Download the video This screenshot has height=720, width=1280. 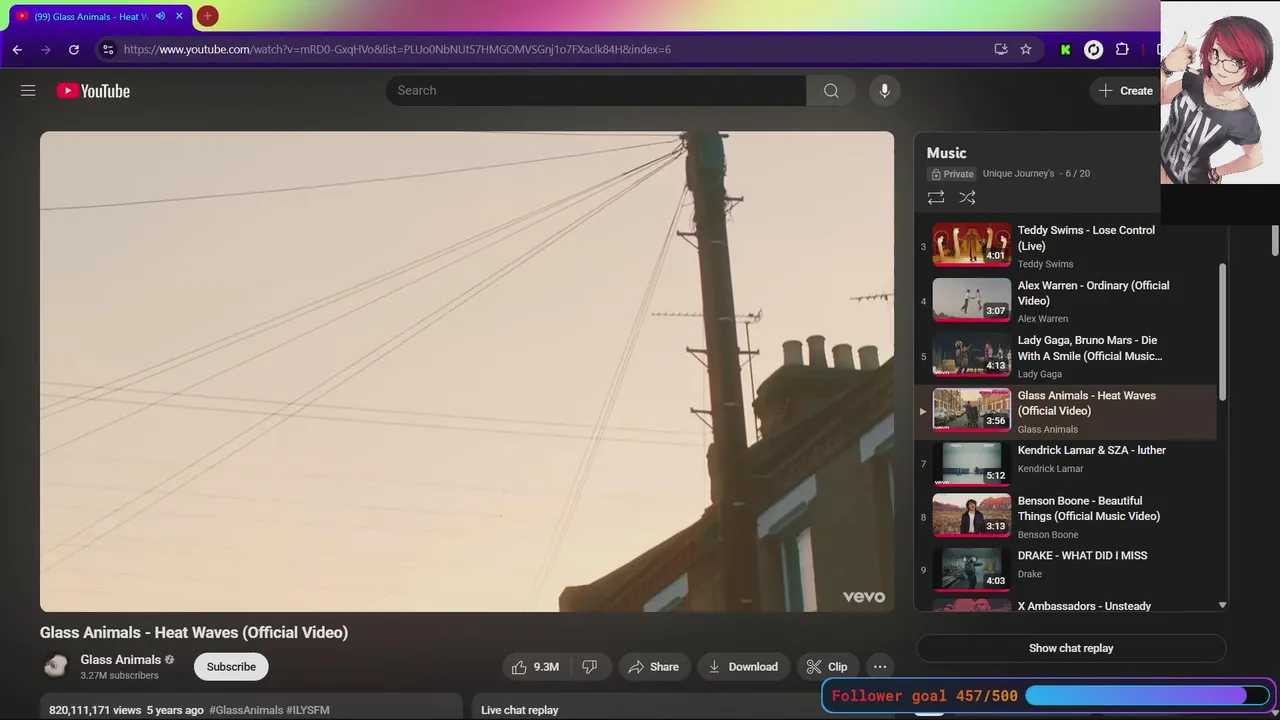743,667
